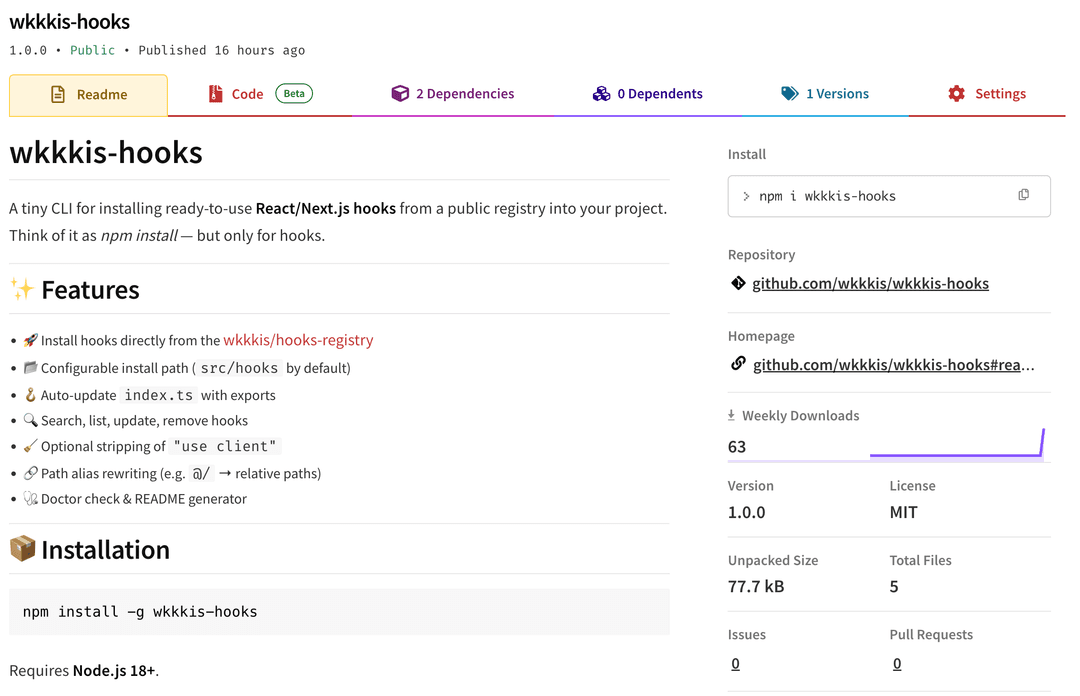Click the Readme document icon
Image resolution: width=1080 pixels, height=696 pixels.
point(58,94)
